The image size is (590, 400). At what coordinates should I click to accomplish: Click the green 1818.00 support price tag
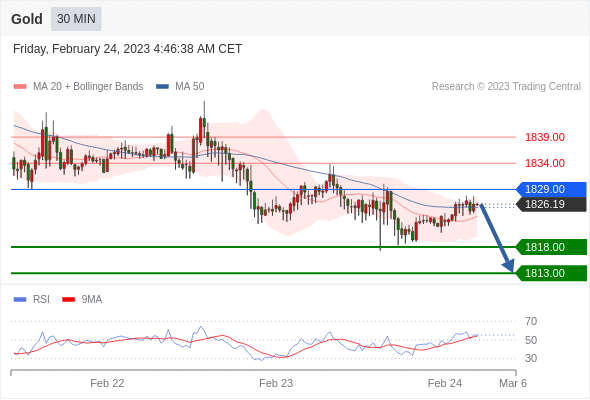coord(552,247)
